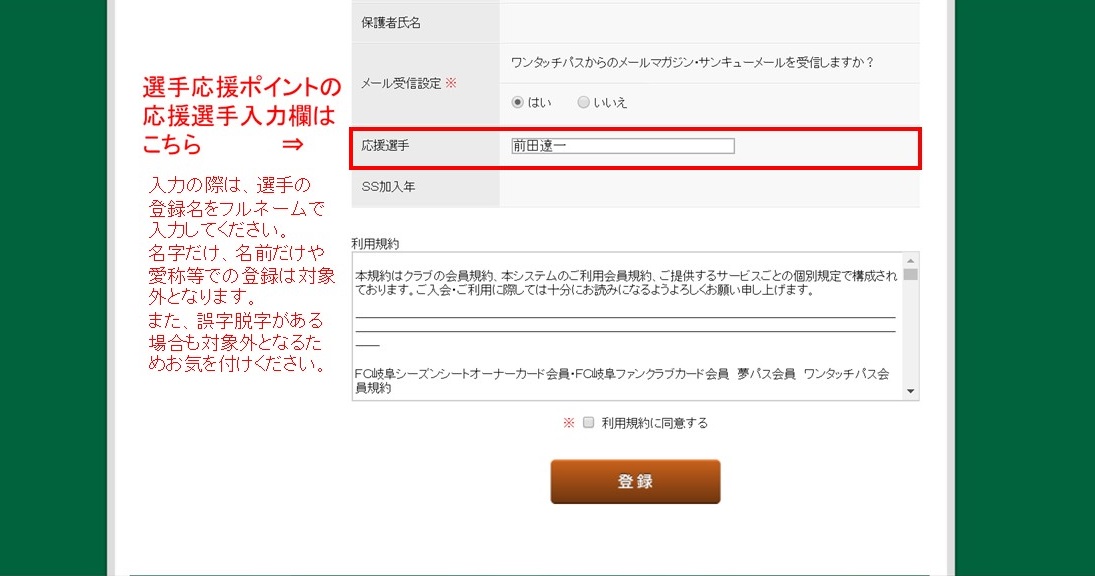Click the 応援選手 row label

385,146
